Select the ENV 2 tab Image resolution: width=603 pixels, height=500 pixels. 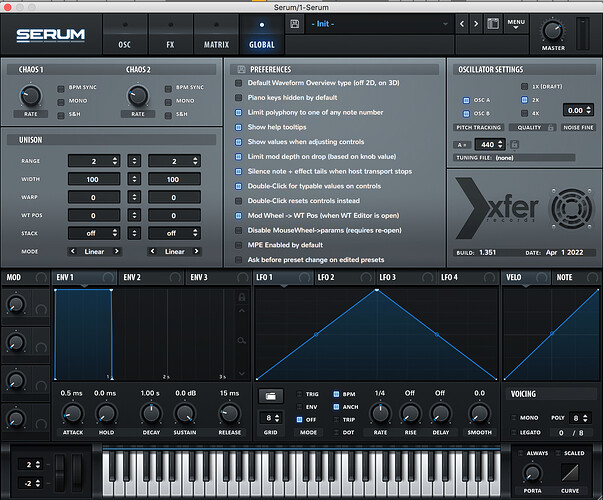pos(152,277)
